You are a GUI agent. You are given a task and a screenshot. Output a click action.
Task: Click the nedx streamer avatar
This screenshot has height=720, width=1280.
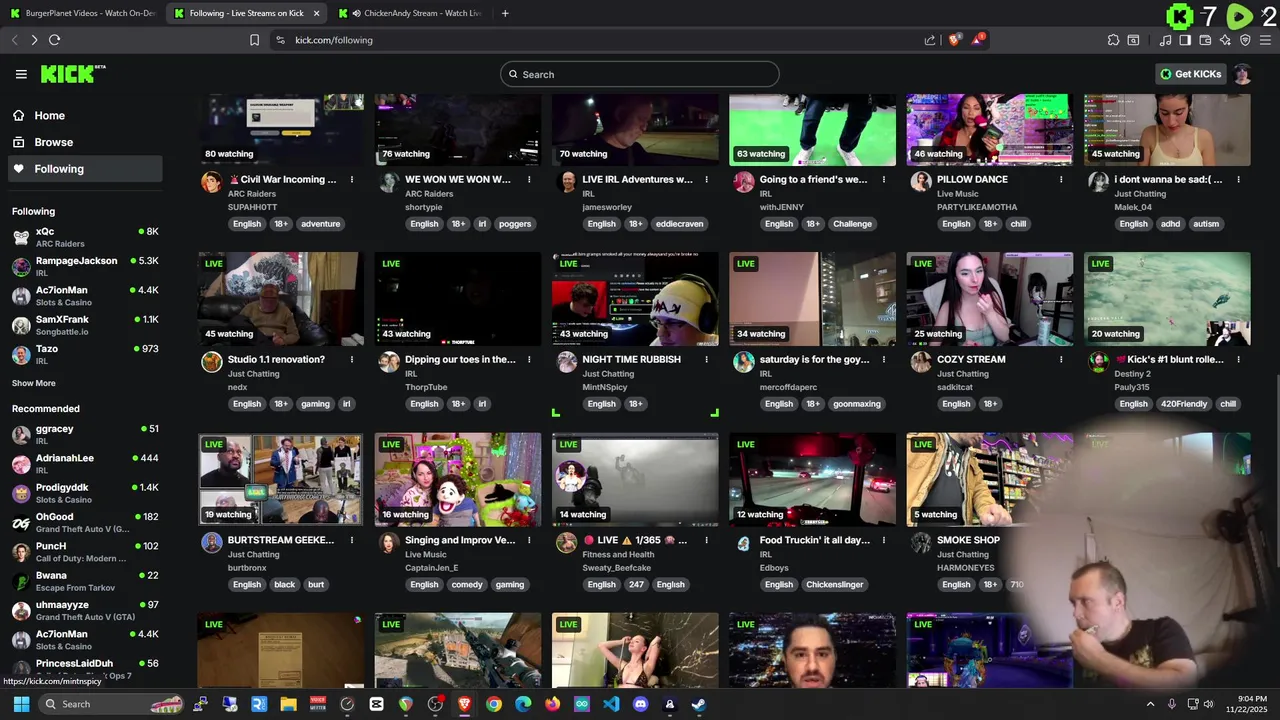[211, 362]
